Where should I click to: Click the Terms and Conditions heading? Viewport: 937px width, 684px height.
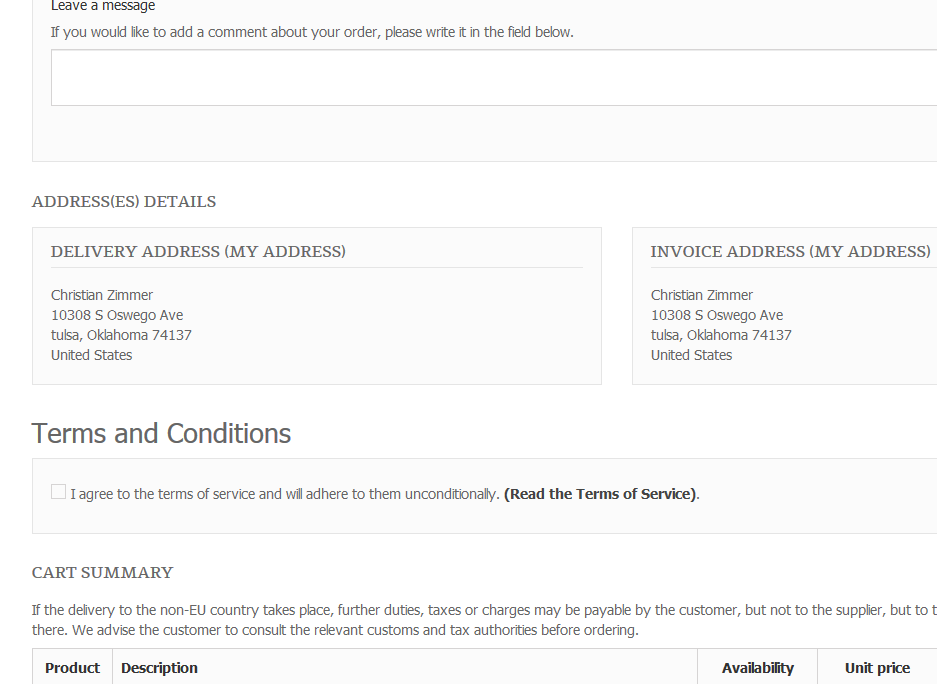(161, 434)
